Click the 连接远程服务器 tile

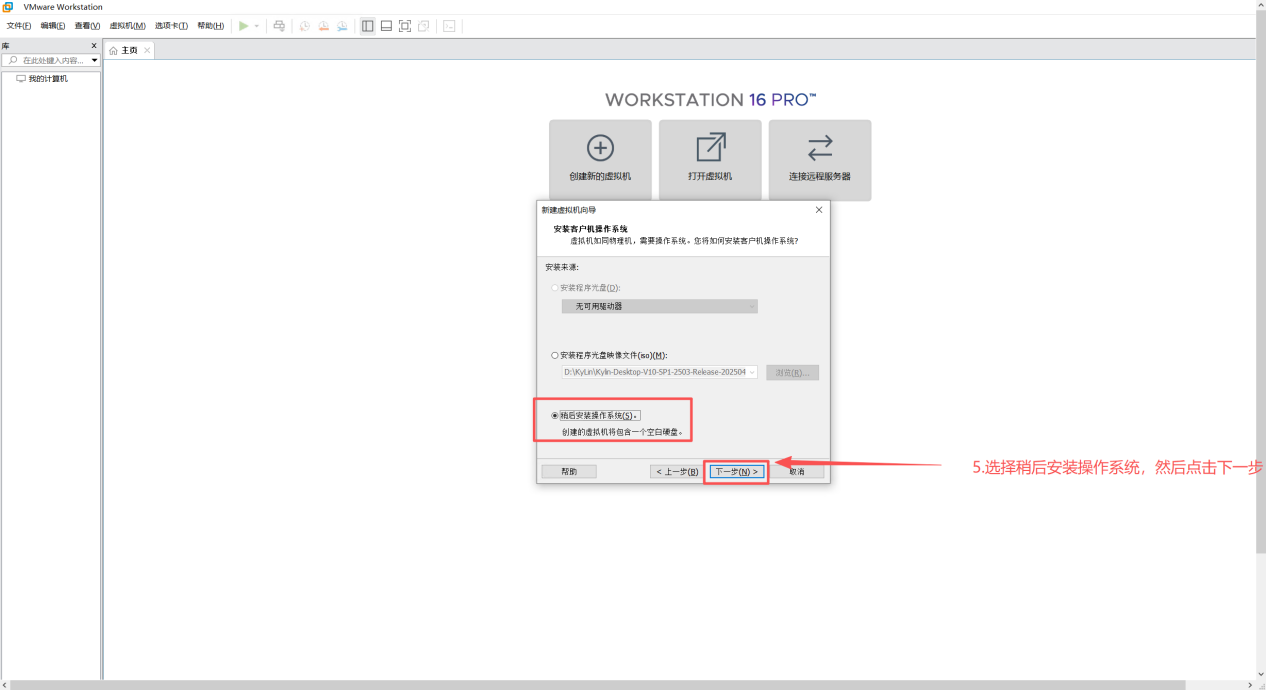820,161
